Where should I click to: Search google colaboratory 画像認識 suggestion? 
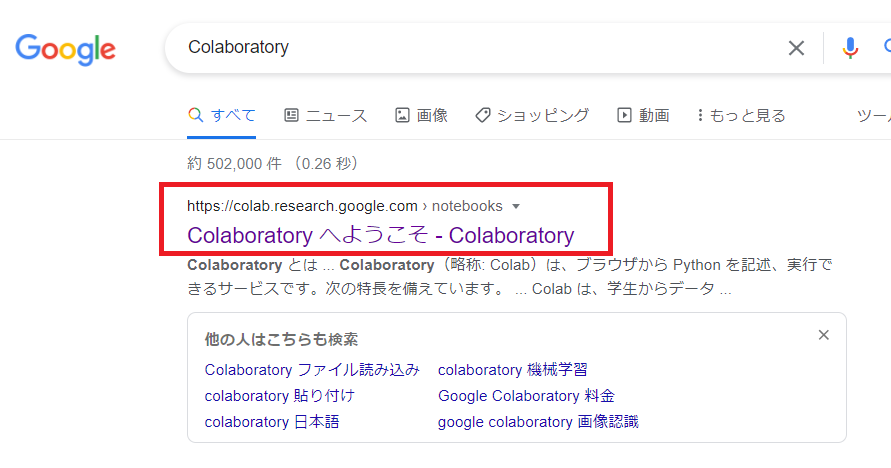[x=538, y=422]
